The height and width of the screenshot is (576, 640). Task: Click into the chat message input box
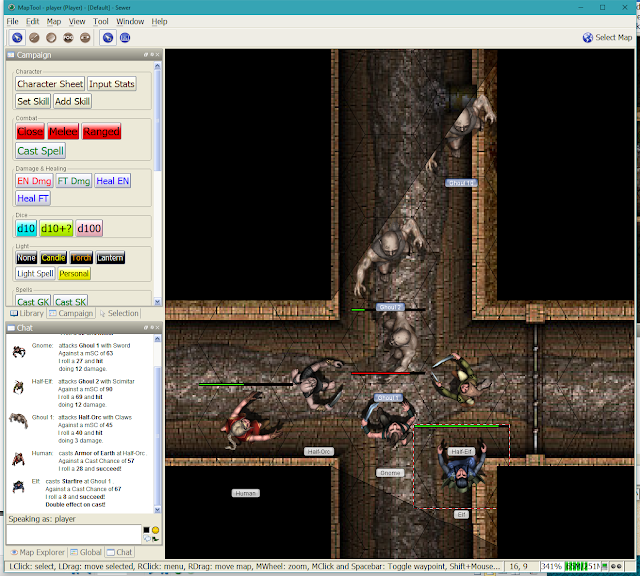pos(74,534)
